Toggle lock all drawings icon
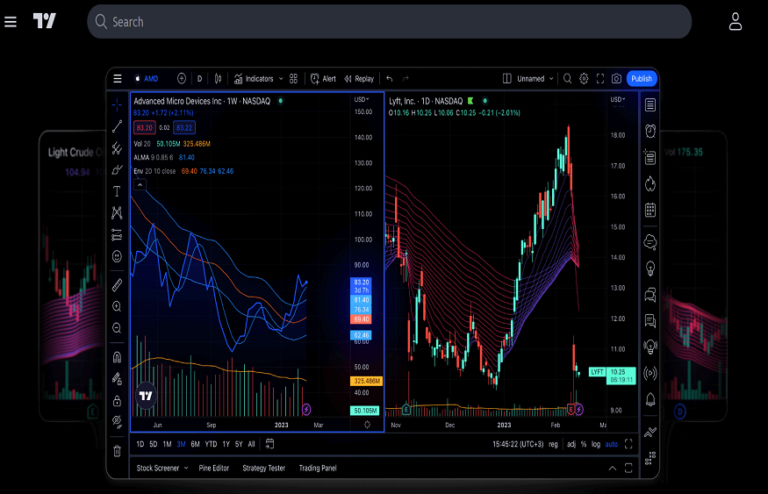This screenshot has width=768, height=494. [x=117, y=401]
